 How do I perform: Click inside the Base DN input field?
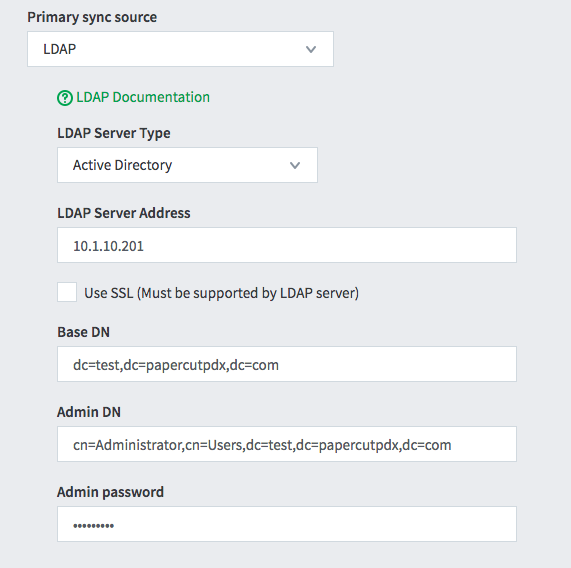tap(287, 364)
